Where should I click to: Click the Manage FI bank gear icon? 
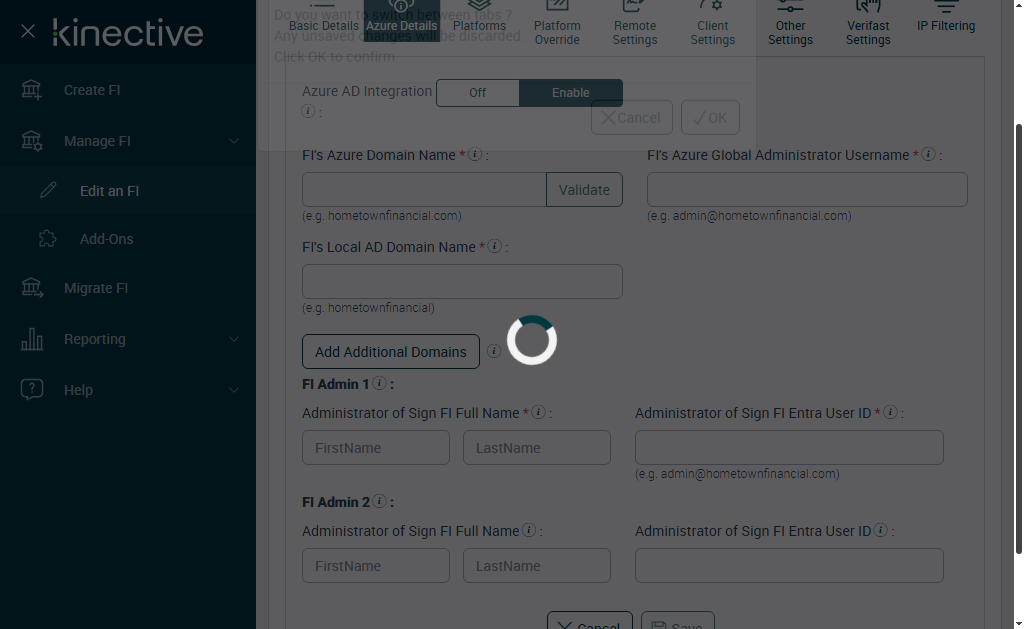pos(31,140)
